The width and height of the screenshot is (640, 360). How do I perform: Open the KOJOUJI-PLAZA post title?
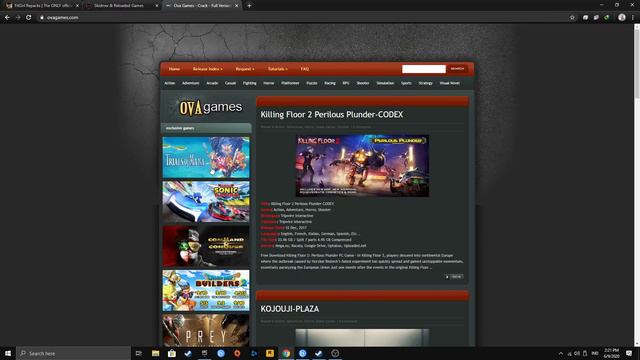[290, 309]
